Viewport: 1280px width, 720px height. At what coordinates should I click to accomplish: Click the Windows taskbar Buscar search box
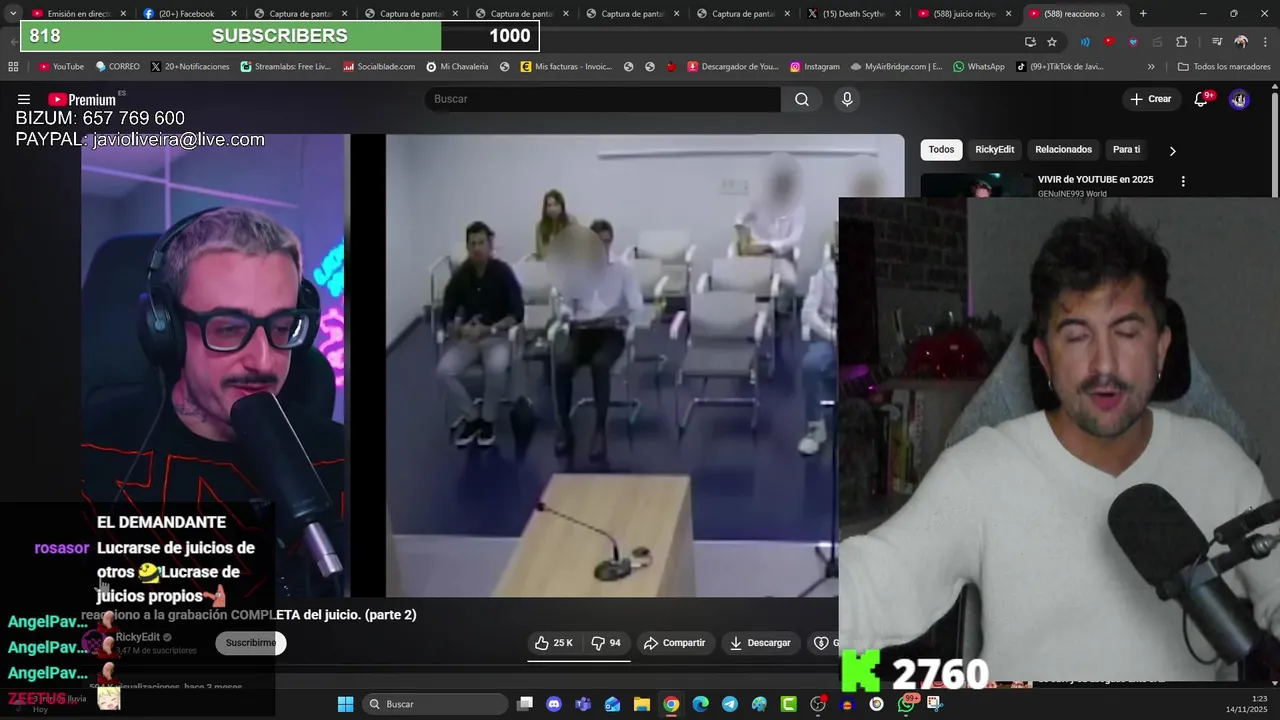pos(434,704)
